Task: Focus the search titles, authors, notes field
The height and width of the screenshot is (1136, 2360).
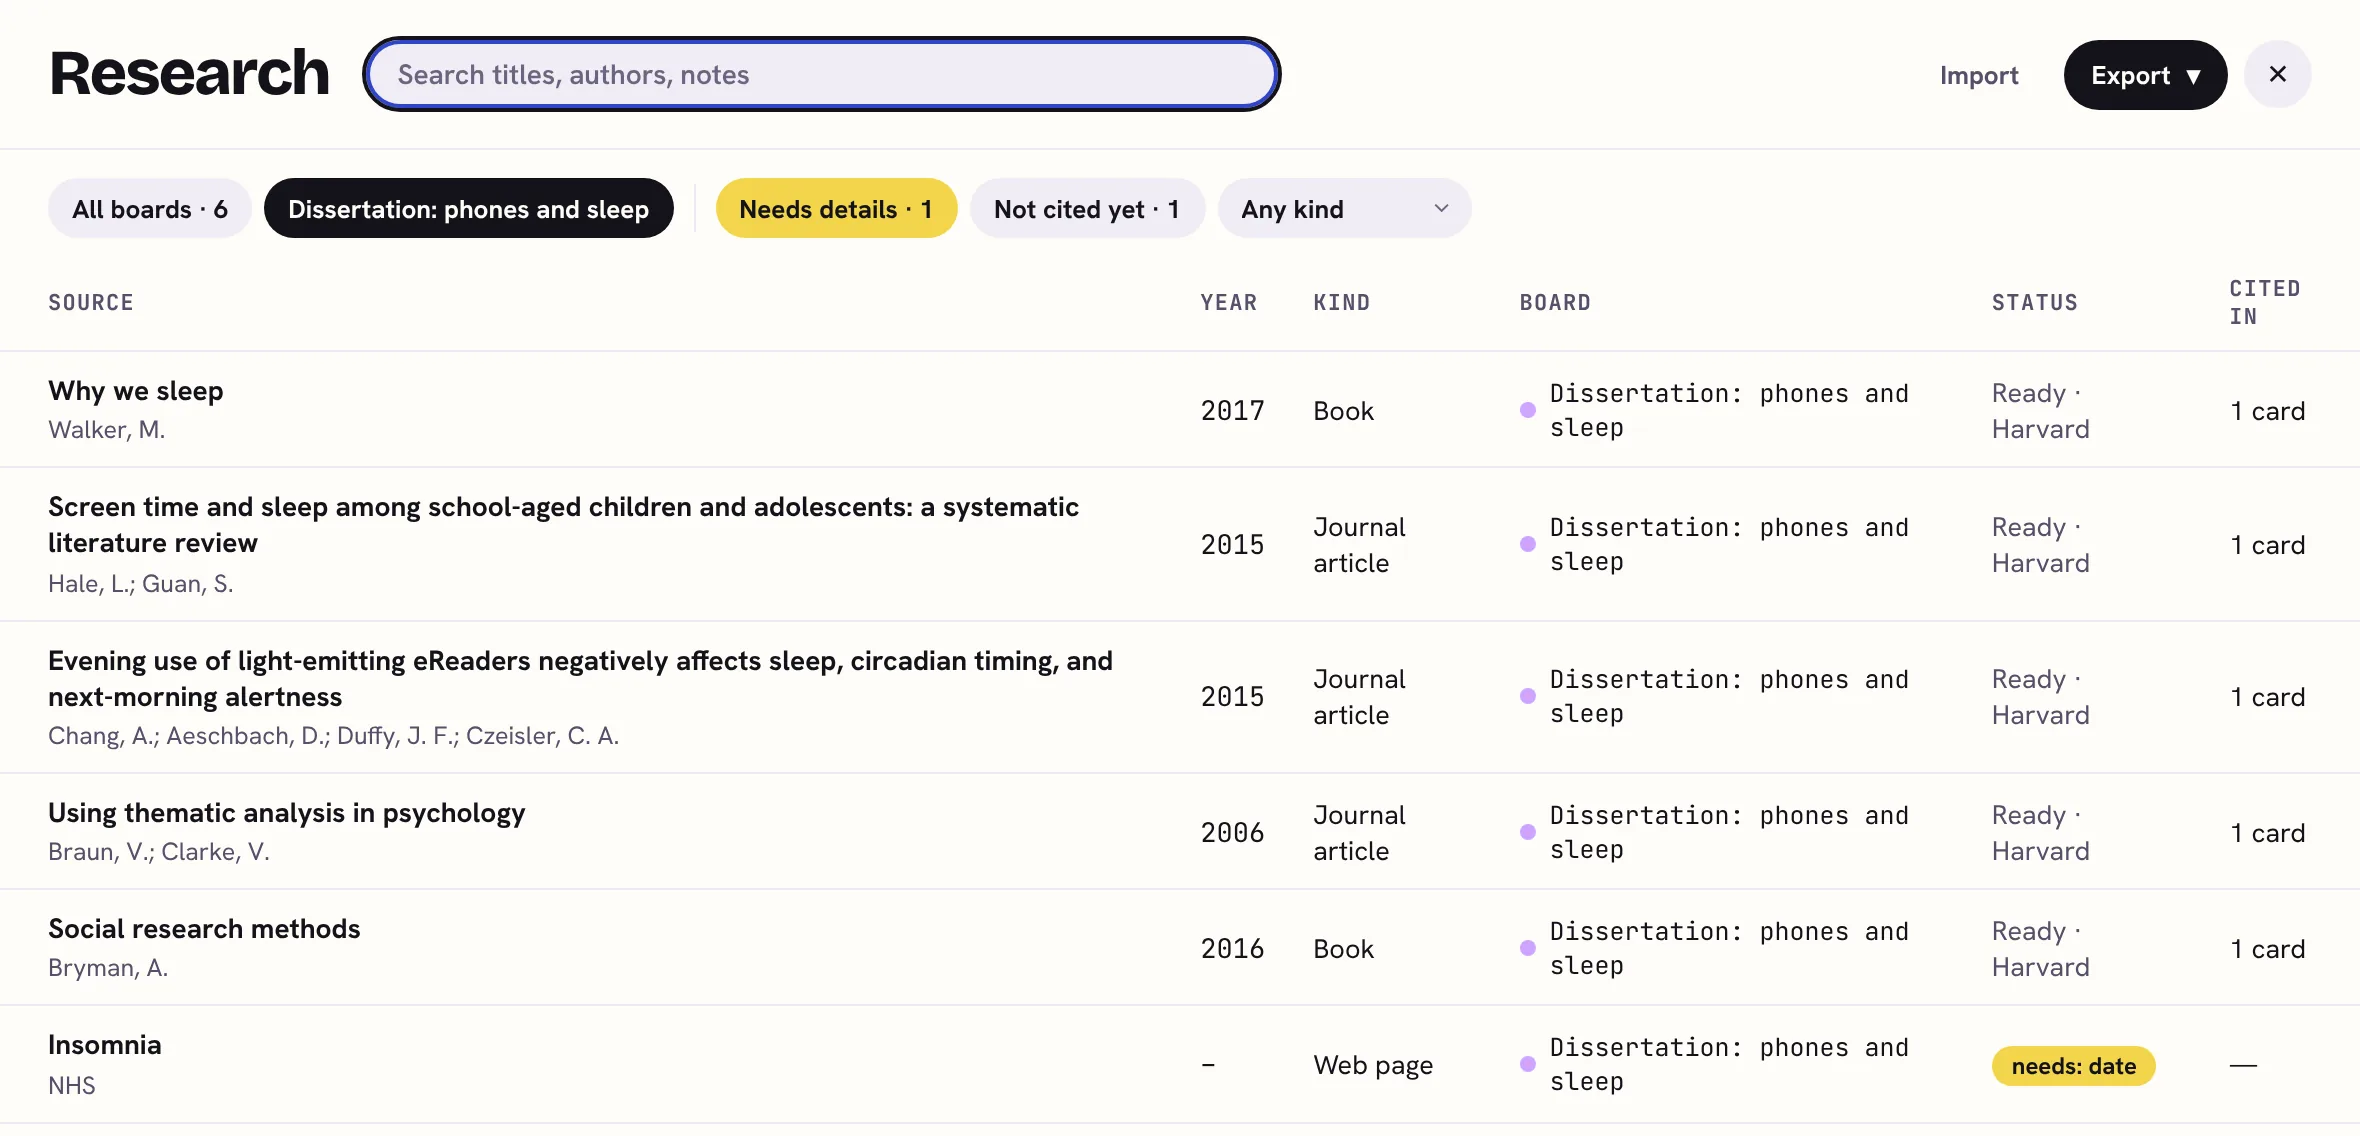Action: click(821, 74)
